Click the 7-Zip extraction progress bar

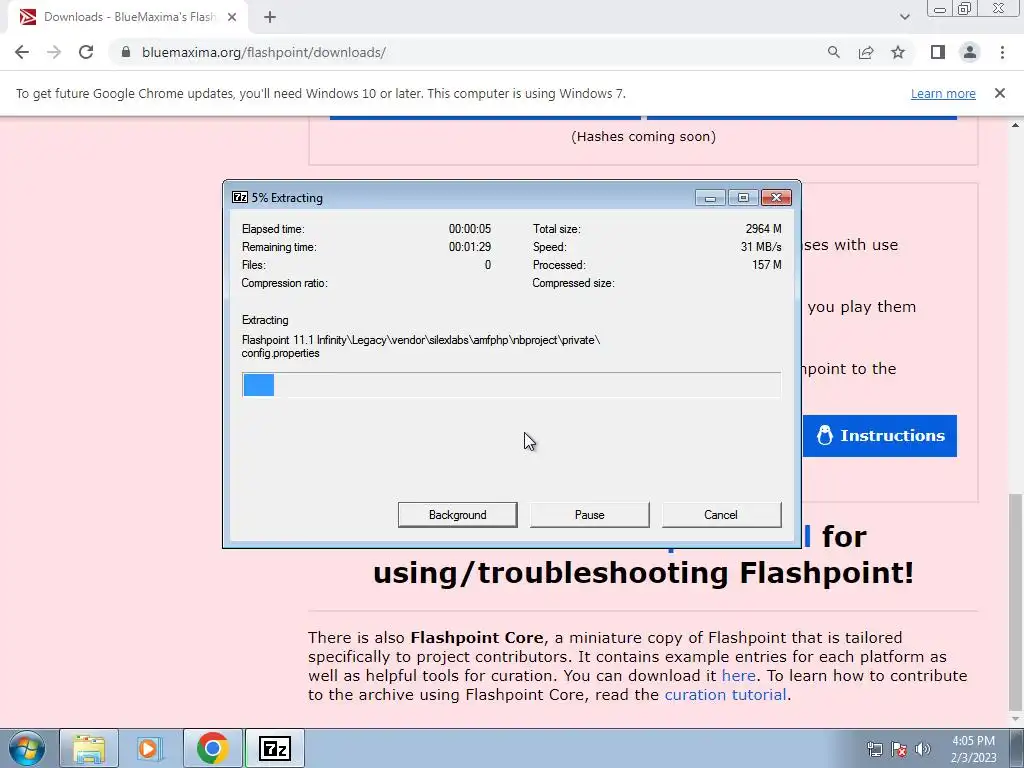(x=511, y=385)
